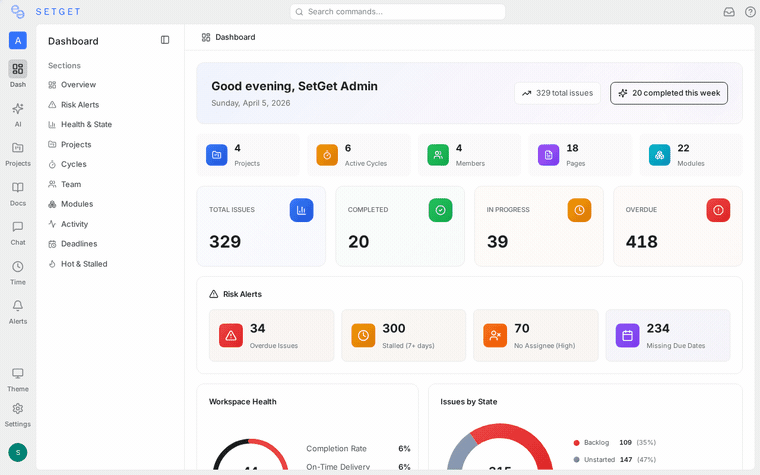Click the green user avatar S
The image size is (760, 475).
coord(18,452)
